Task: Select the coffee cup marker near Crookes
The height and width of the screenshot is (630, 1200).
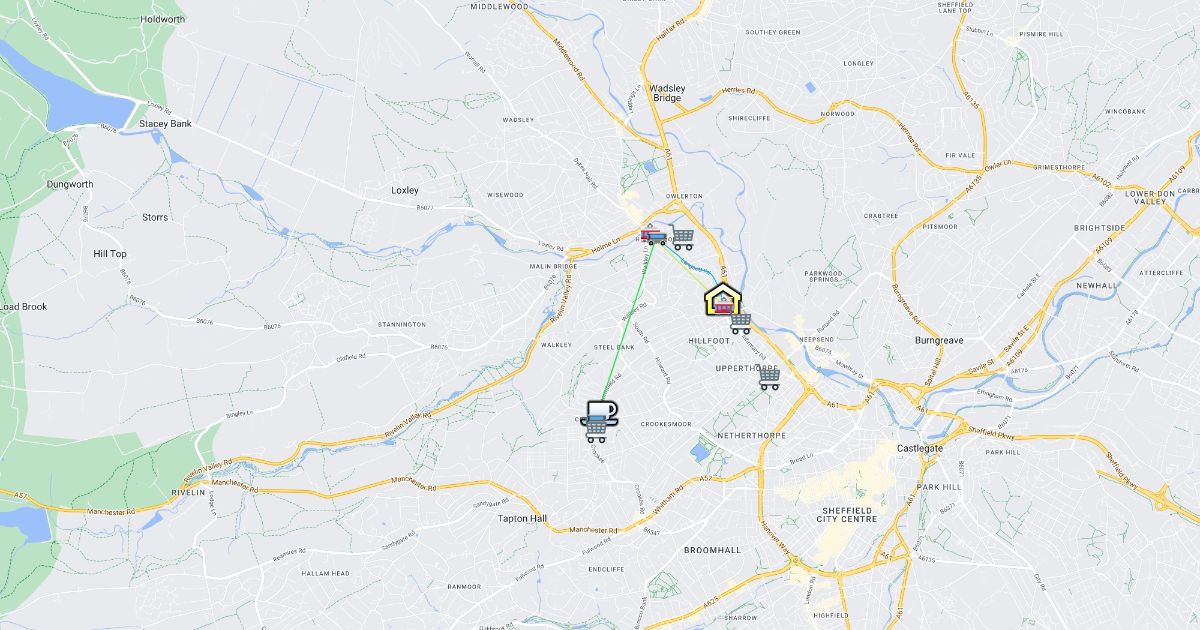Action: (600, 410)
